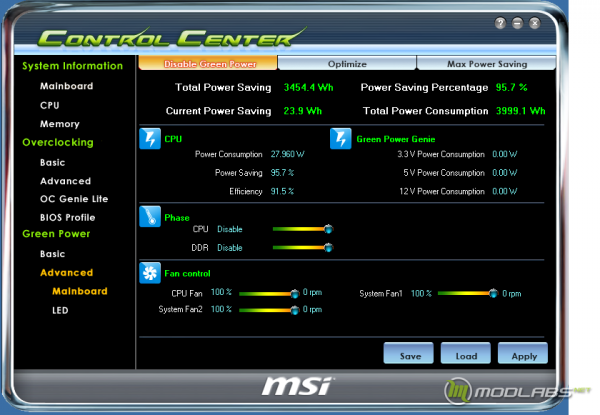Click CPU Efficiency value 91.5 %

click(282, 191)
